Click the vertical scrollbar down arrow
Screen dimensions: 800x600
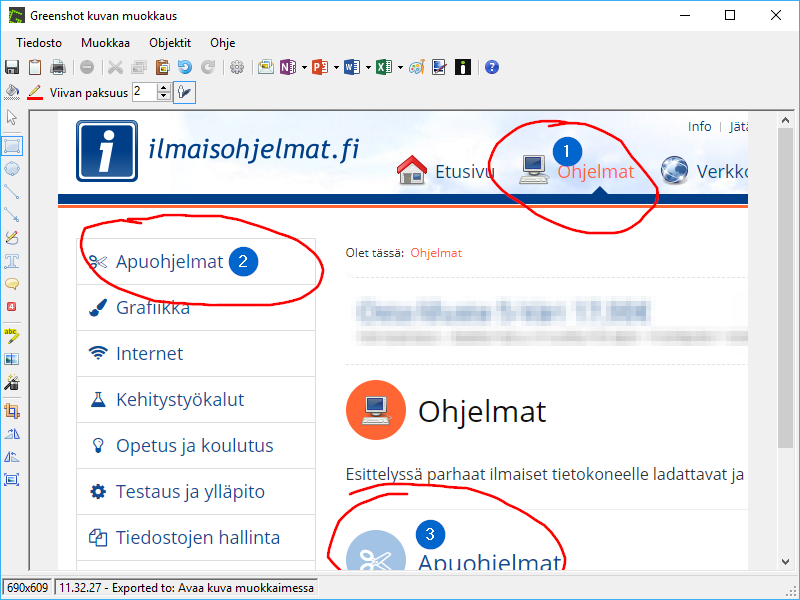pyautogui.click(x=785, y=562)
